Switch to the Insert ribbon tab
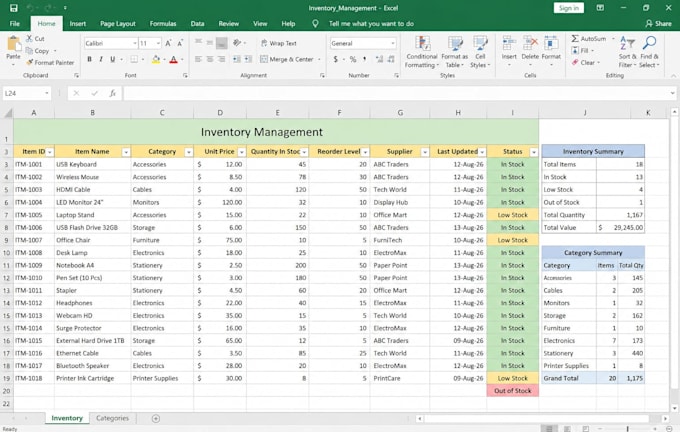680x432 pixels. pyautogui.click(x=78, y=23)
